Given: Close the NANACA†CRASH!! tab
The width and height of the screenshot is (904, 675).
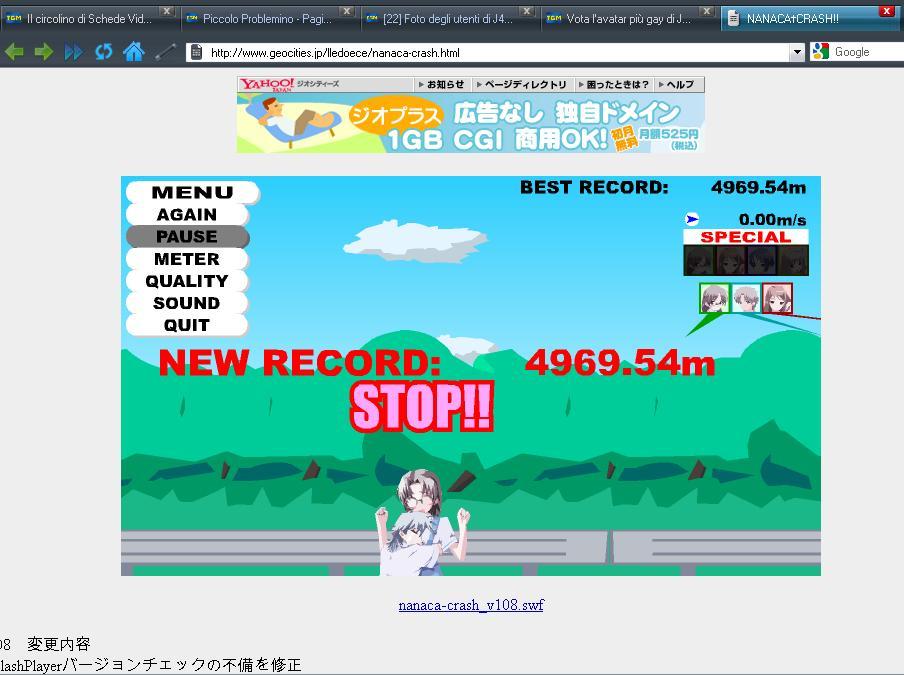Looking at the screenshot, I should pyautogui.click(x=887, y=10).
